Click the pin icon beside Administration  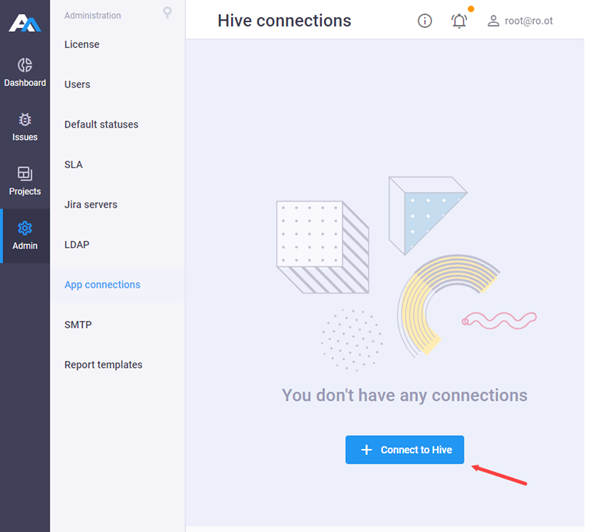point(167,13)
